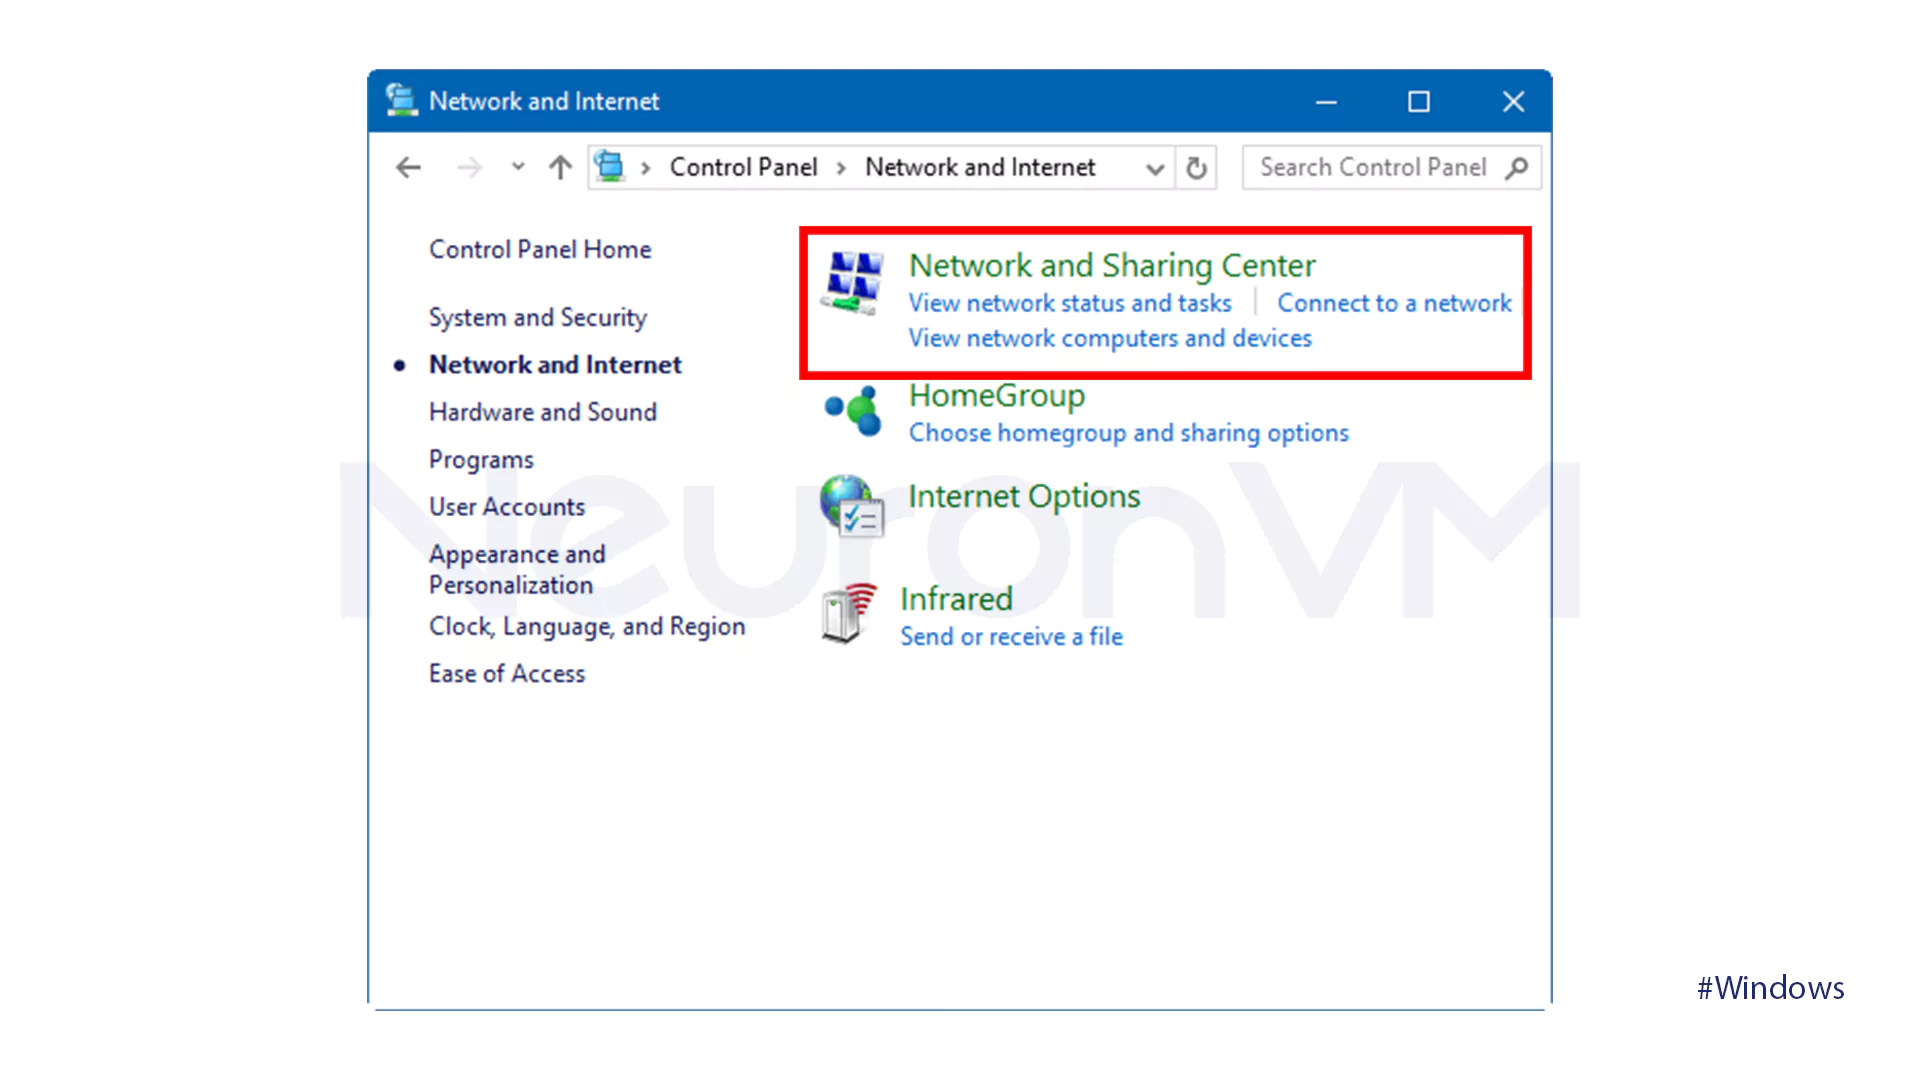Open Choose homegroup and sharing options
1920x1080 pixels.
1129,433
